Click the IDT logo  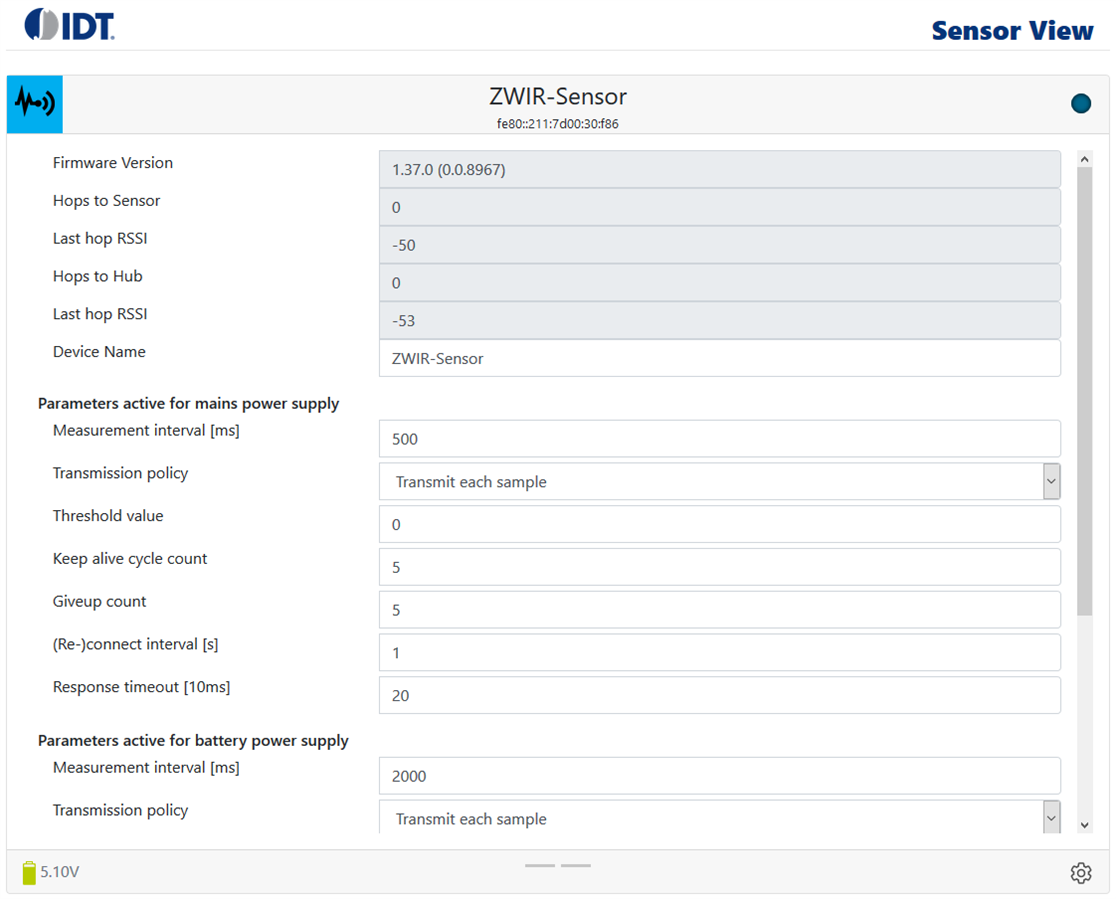tap(70, 24)
